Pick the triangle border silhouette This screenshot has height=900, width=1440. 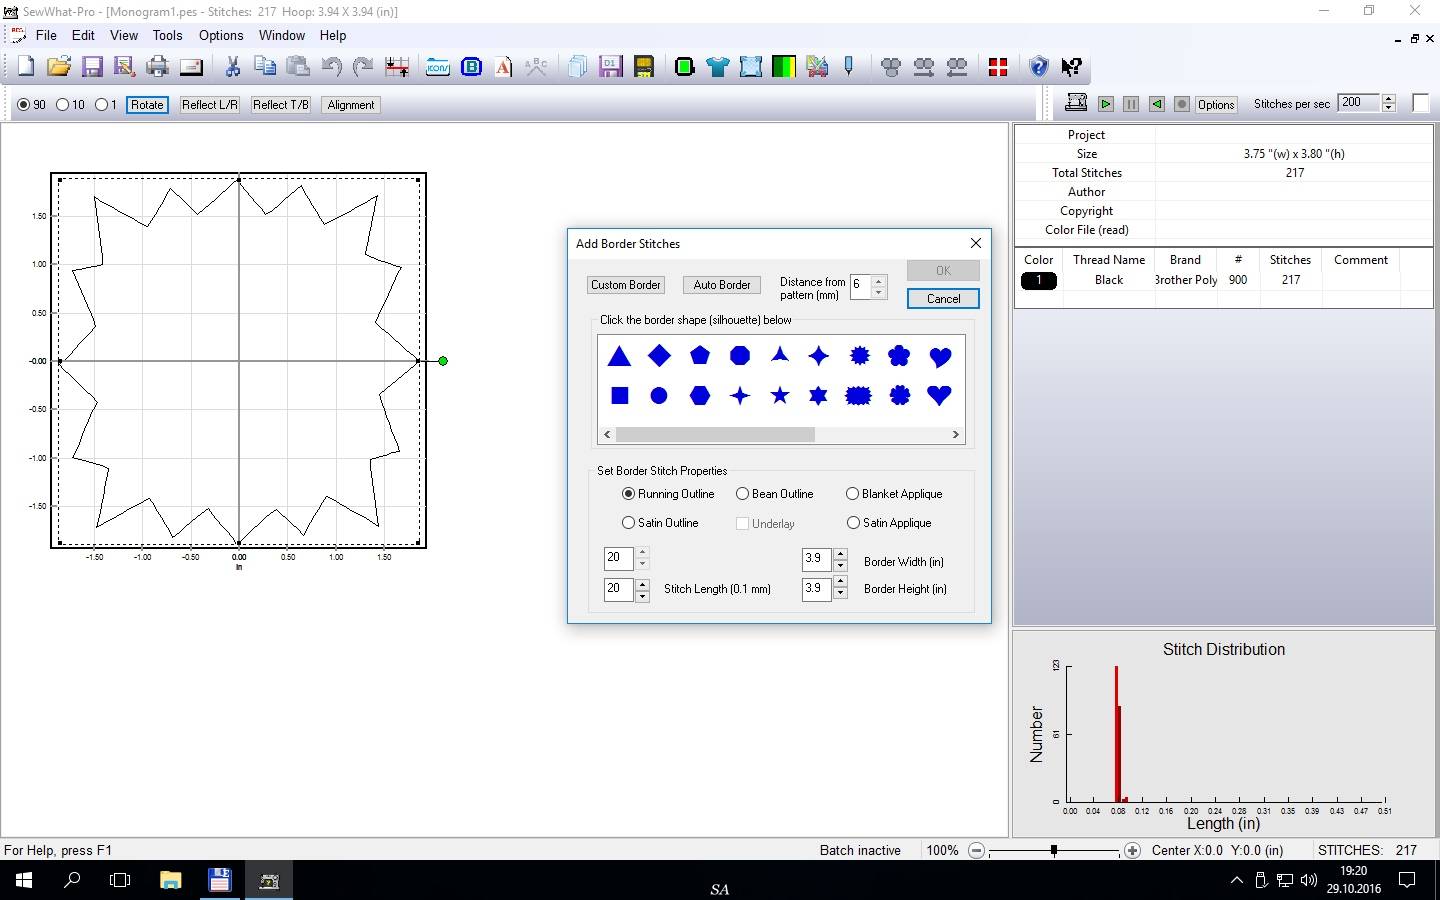point(619,356)
